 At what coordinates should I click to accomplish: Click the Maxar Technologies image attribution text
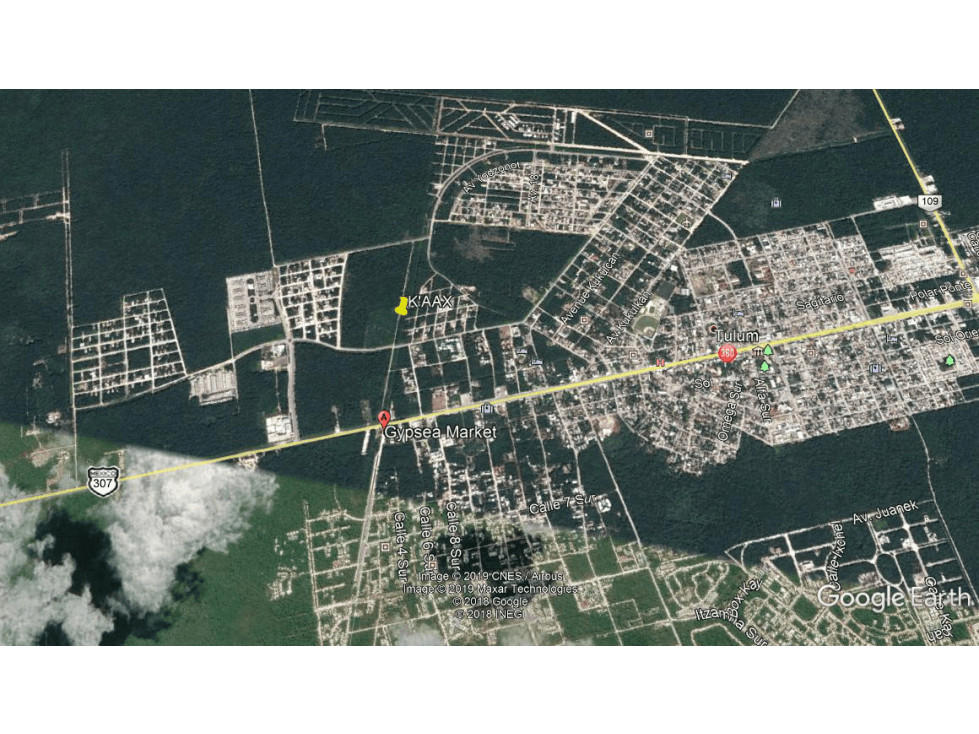pos(490,589)
